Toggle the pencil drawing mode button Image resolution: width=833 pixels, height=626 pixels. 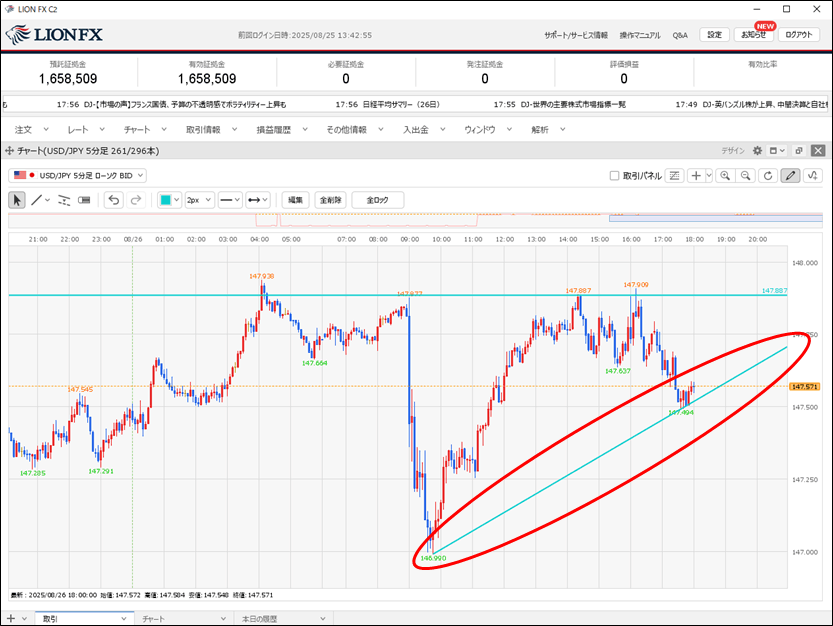790,176
